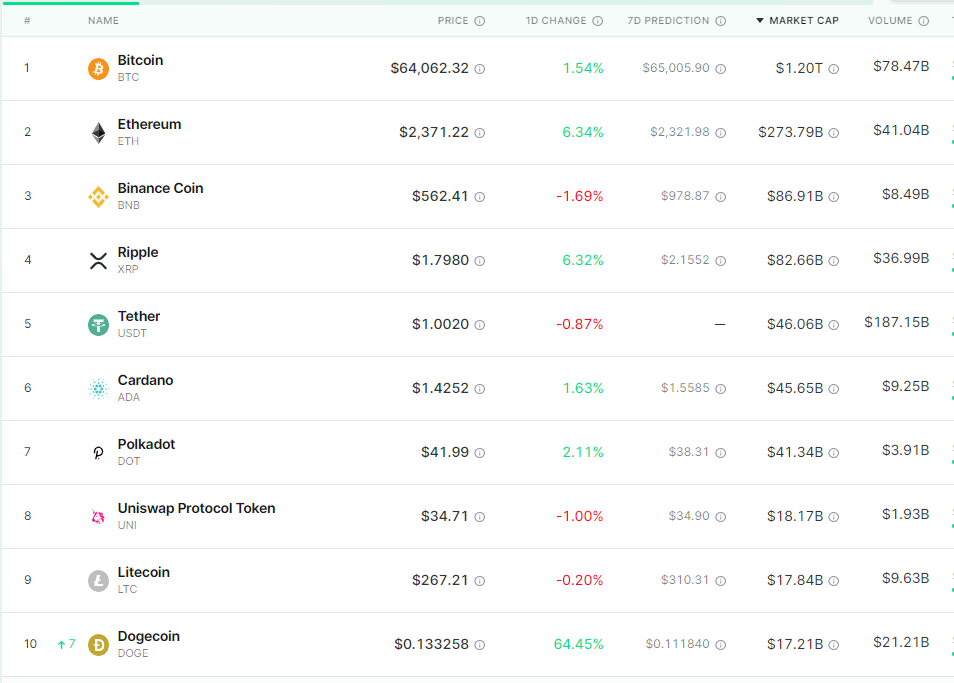Open the Binance Coin page

pos(160,188)
